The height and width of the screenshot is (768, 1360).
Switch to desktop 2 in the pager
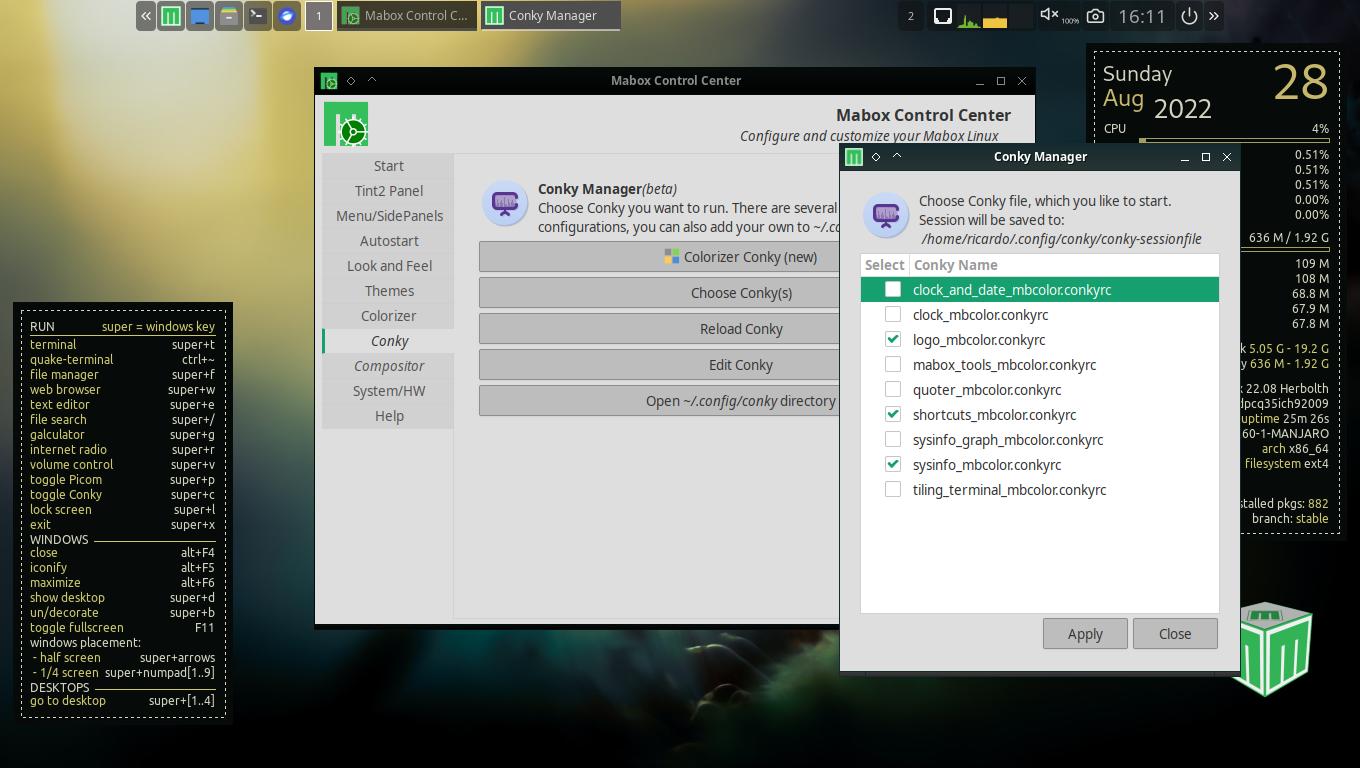[911, 16]
